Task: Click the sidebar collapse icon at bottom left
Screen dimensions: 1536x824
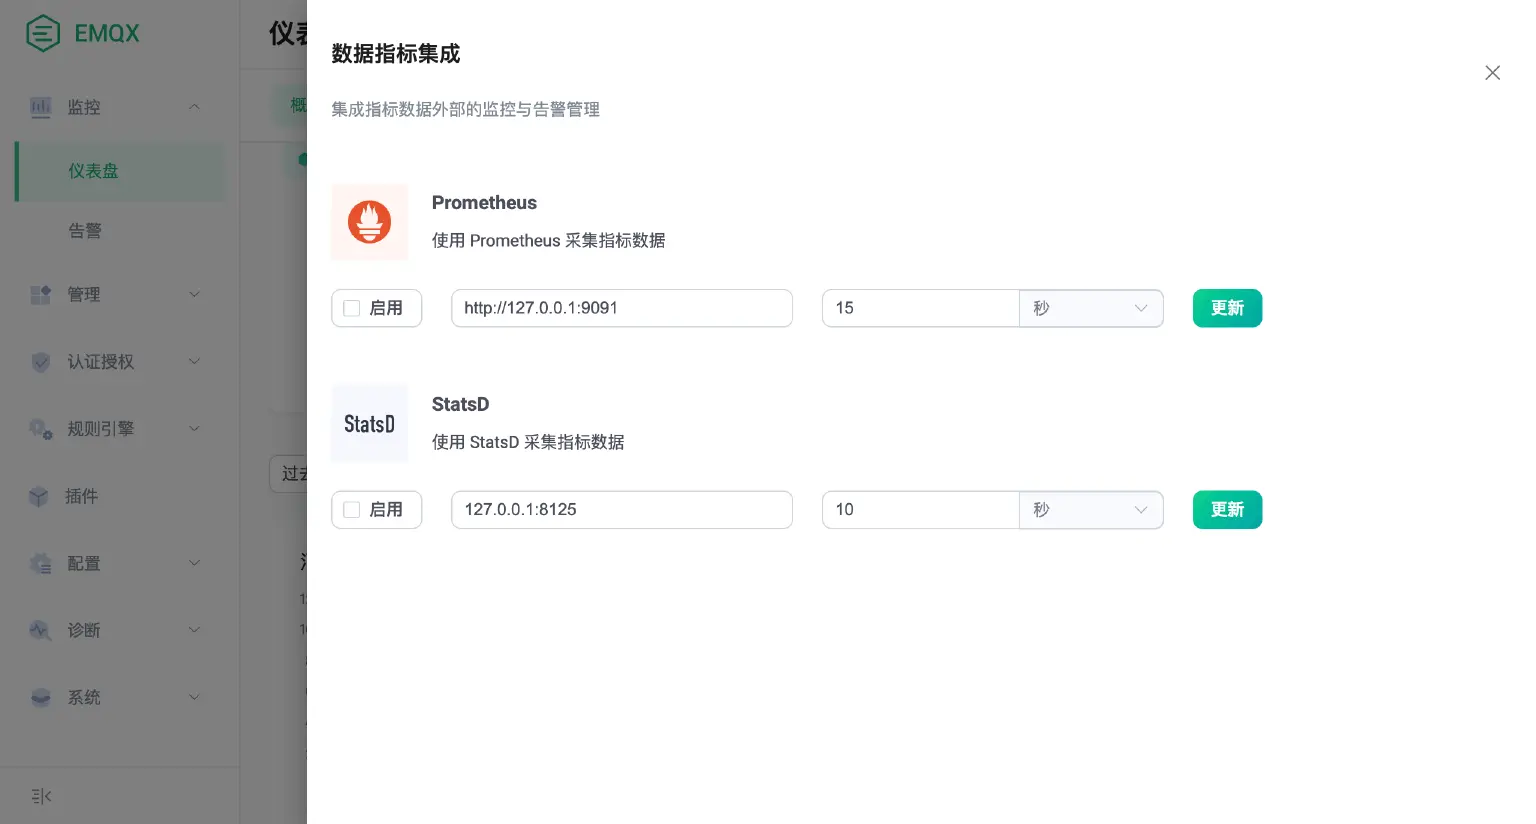Action: pyautogui.click(x=41, y=796)
